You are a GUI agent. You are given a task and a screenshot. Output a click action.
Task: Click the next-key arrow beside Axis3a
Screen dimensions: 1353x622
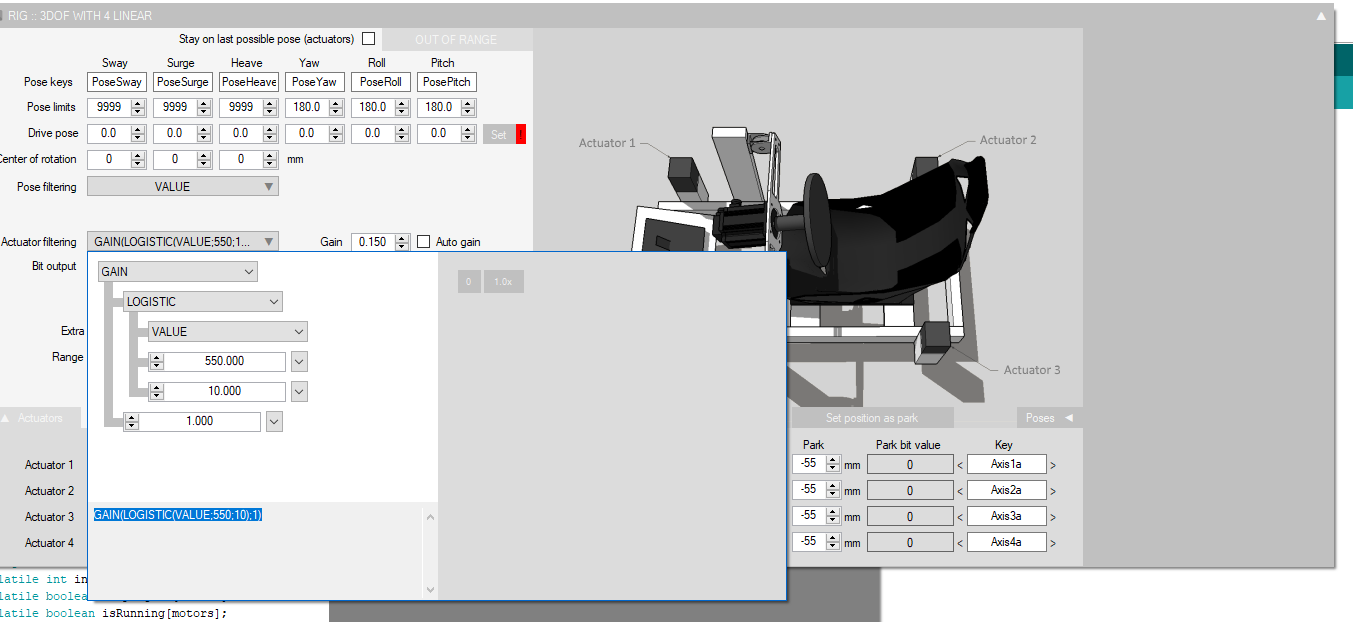[1053, 517]
